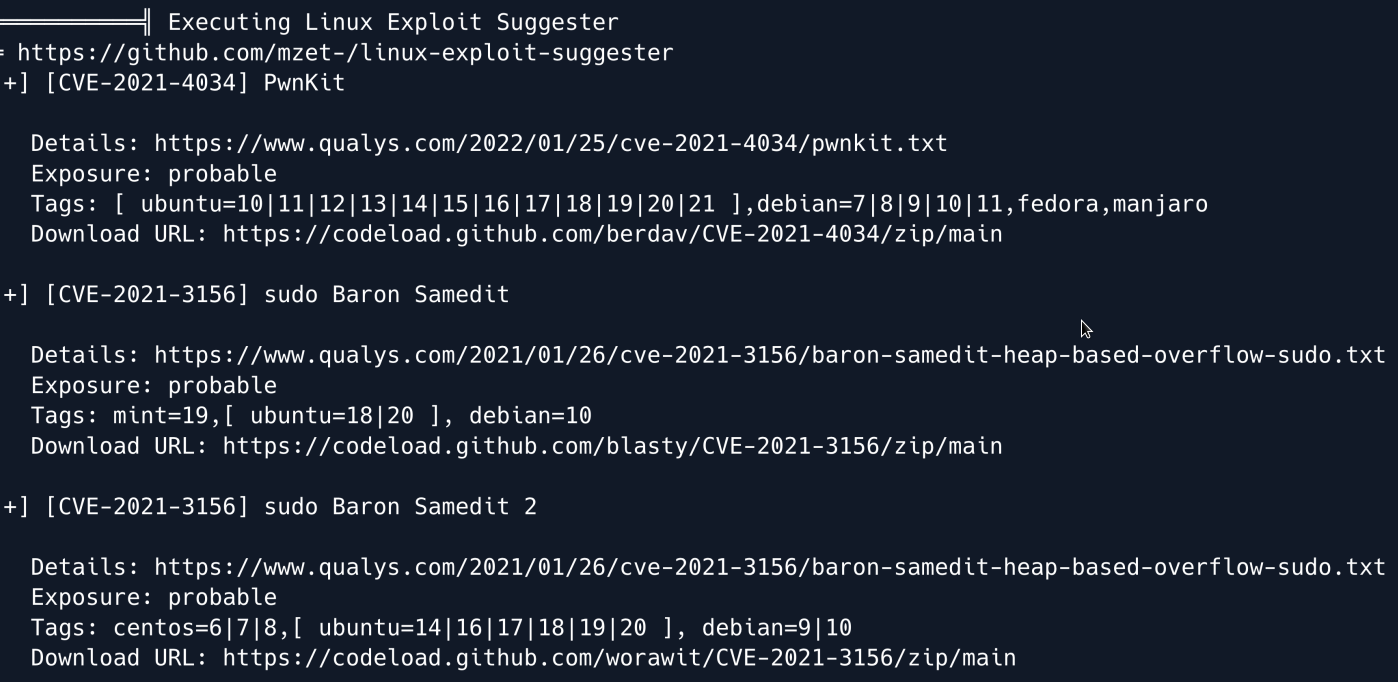Image resolution: width=1398 pixels, height=682 pixels.
Task: Click the "[CVE-2021-4034] PwnKit" heading
Action: [x=195, y=83]
